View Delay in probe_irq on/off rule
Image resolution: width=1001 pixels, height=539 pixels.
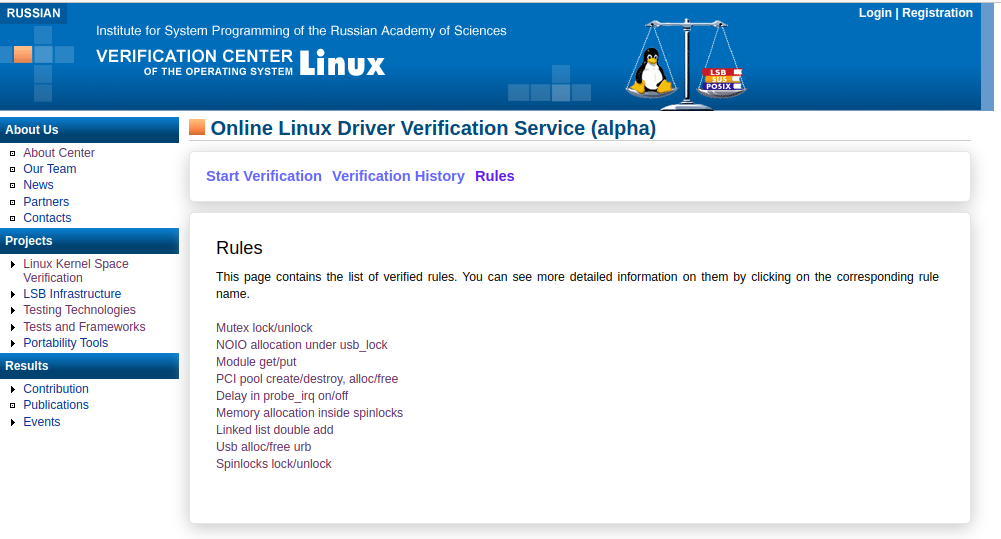pos(282,396)
